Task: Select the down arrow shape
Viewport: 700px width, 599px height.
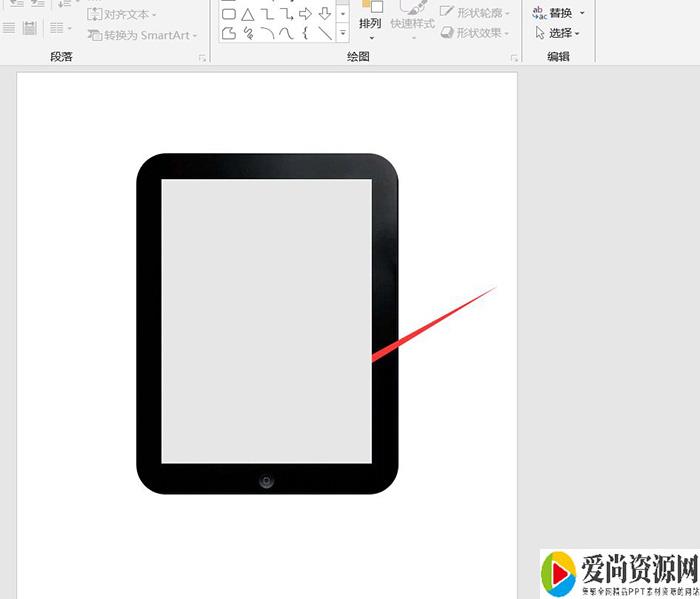Action: [x=325, y=14]
